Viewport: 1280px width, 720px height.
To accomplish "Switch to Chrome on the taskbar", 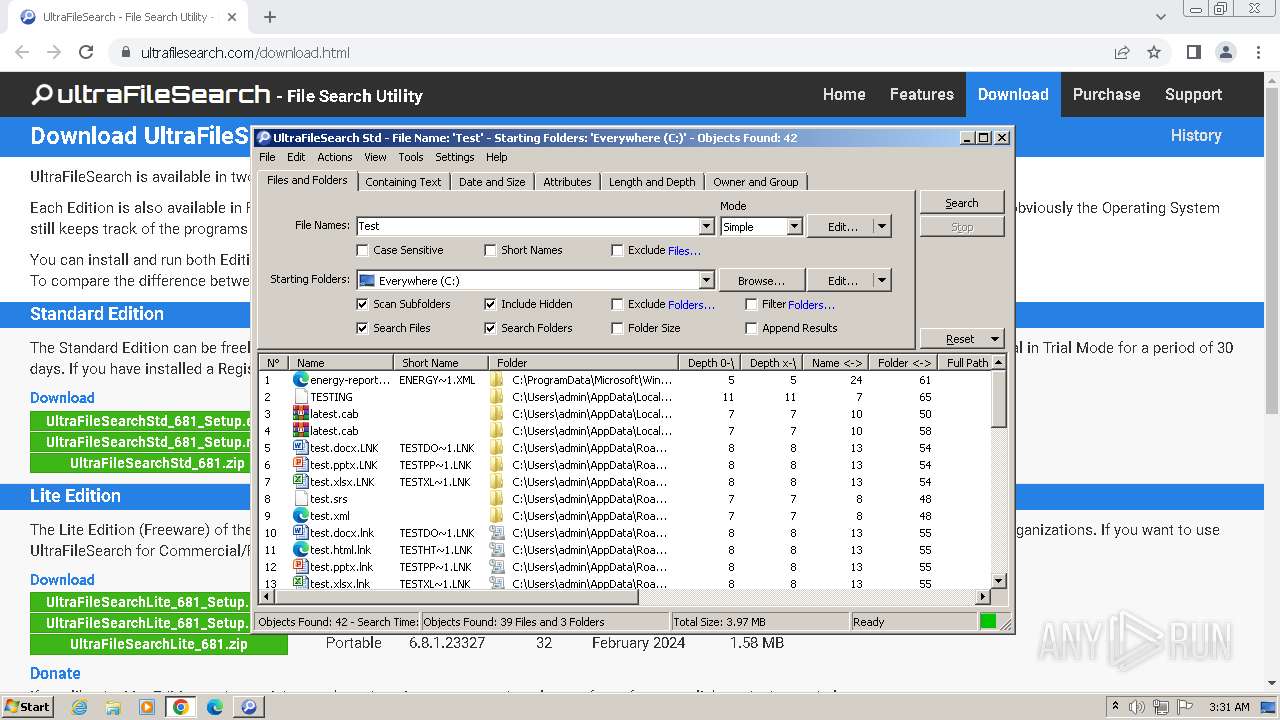I will (x=181, y=707).
